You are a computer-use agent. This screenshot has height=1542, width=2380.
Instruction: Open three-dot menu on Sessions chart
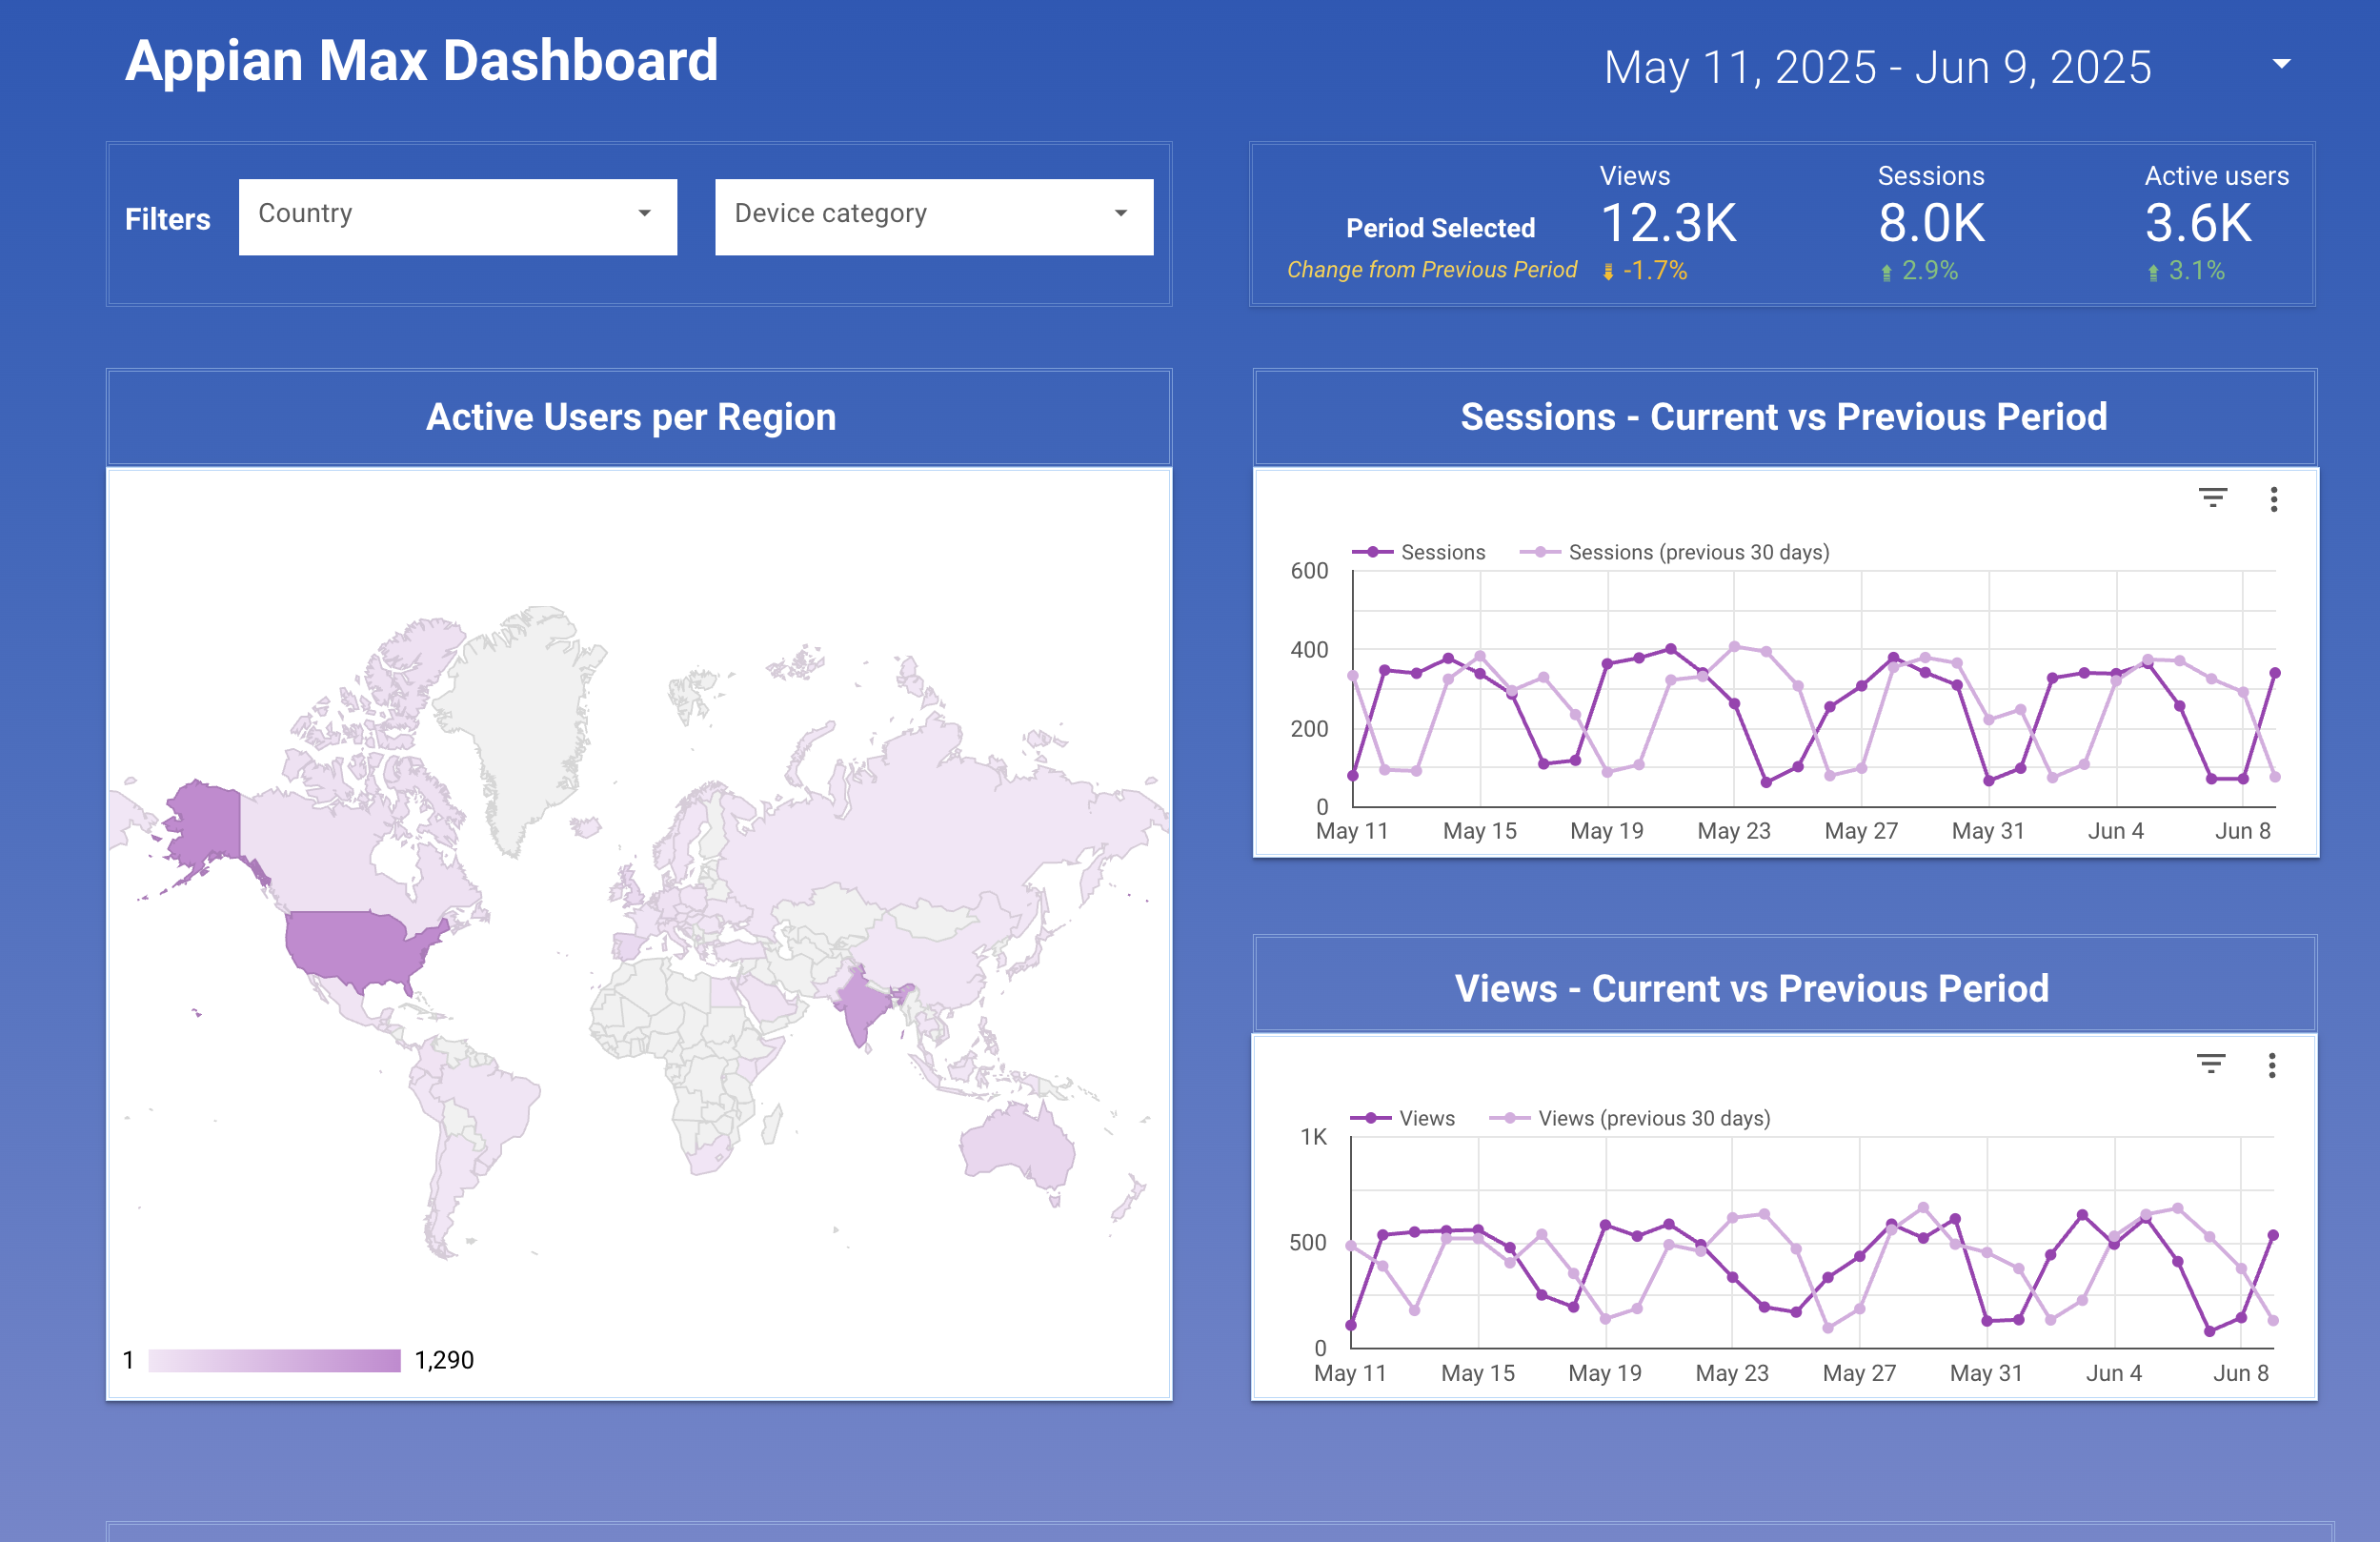(2273, 499)
